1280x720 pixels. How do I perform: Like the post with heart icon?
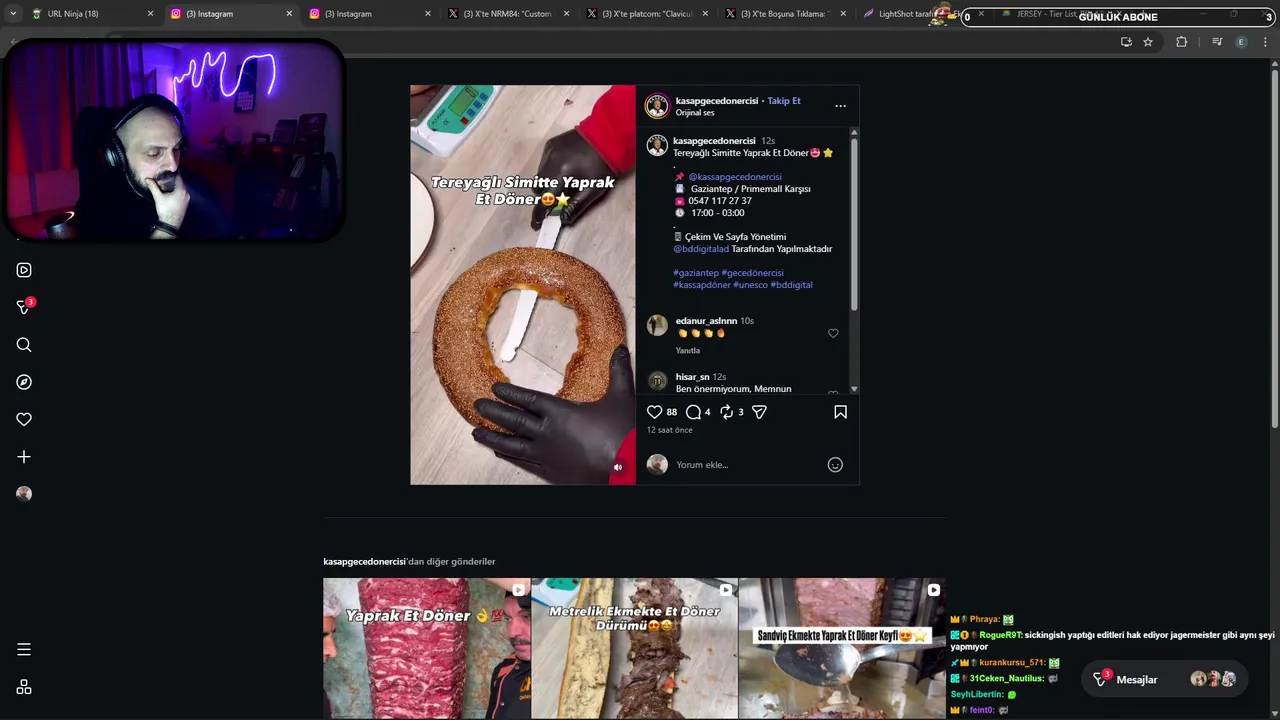[655, 412]
